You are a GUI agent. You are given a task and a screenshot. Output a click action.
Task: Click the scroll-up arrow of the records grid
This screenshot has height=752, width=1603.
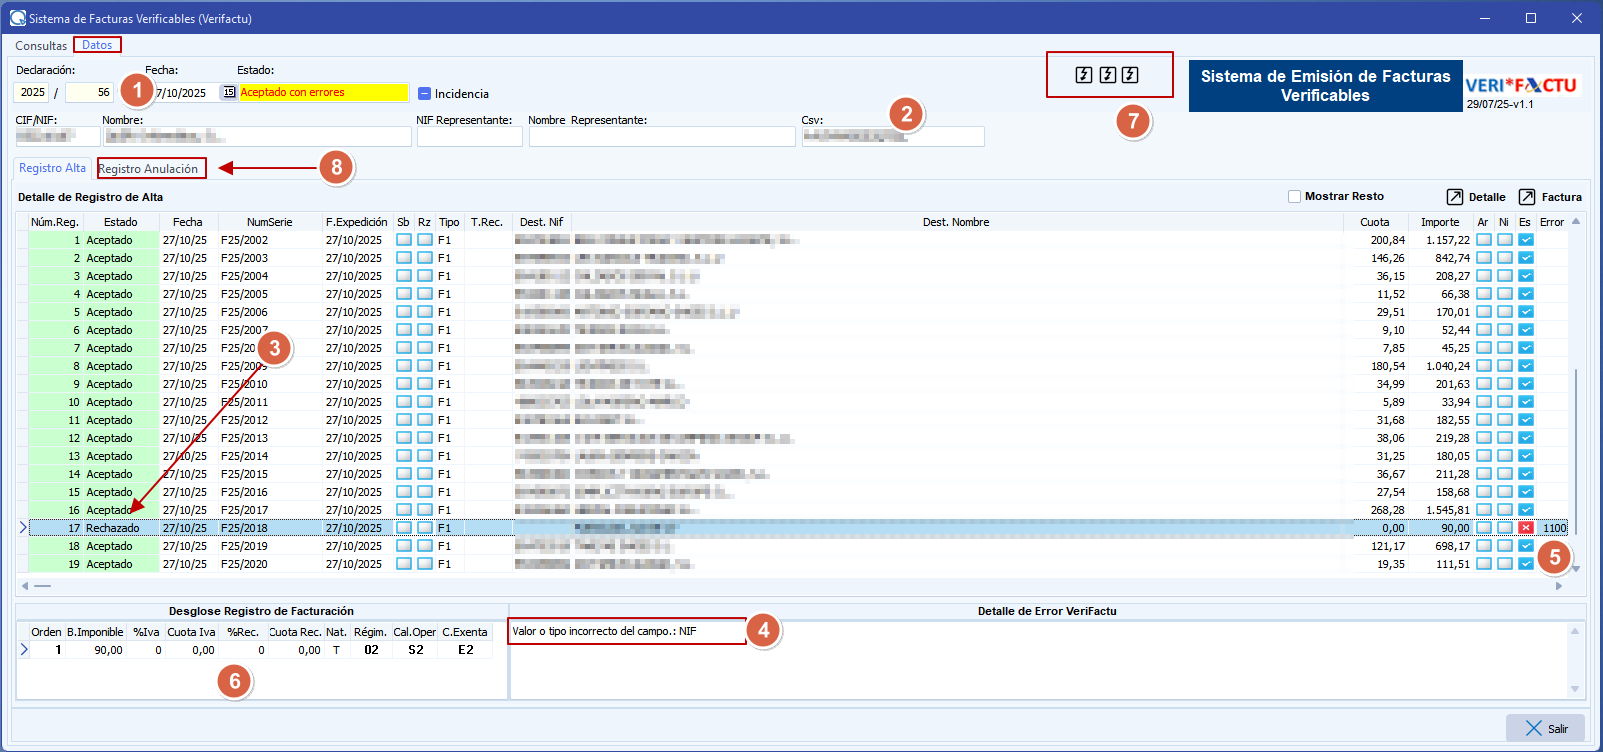point(1576,221)
